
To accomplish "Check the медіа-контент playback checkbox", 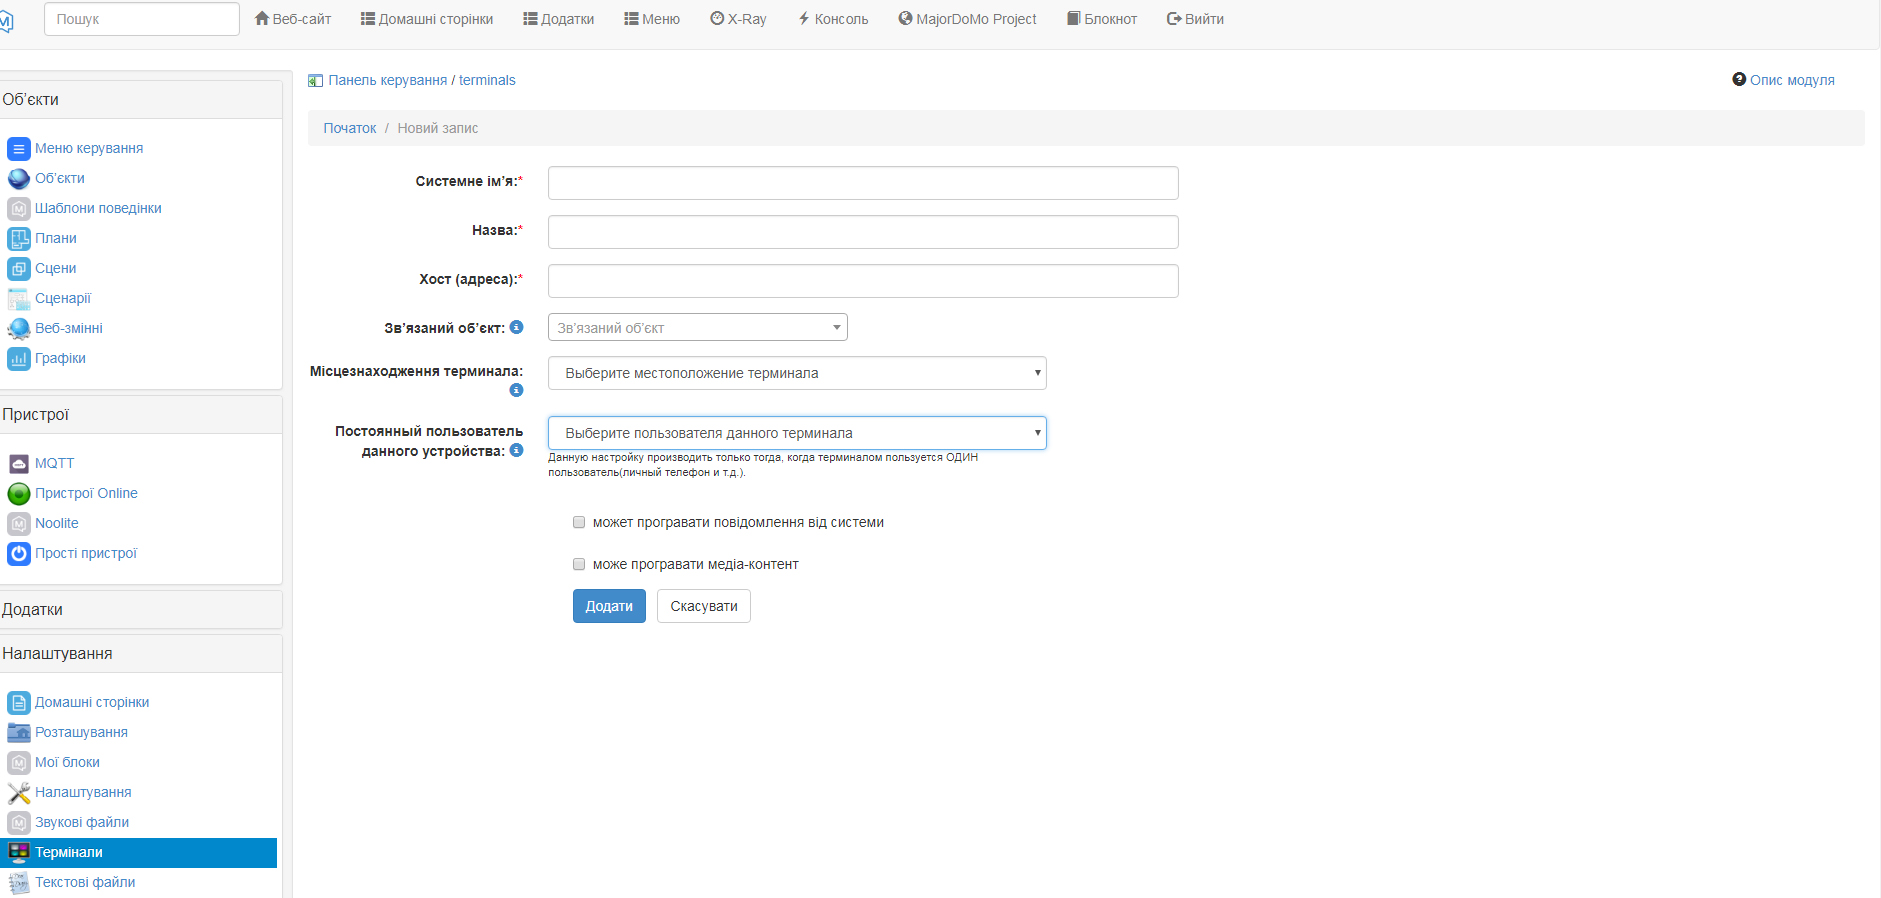I will pos(579,564).
